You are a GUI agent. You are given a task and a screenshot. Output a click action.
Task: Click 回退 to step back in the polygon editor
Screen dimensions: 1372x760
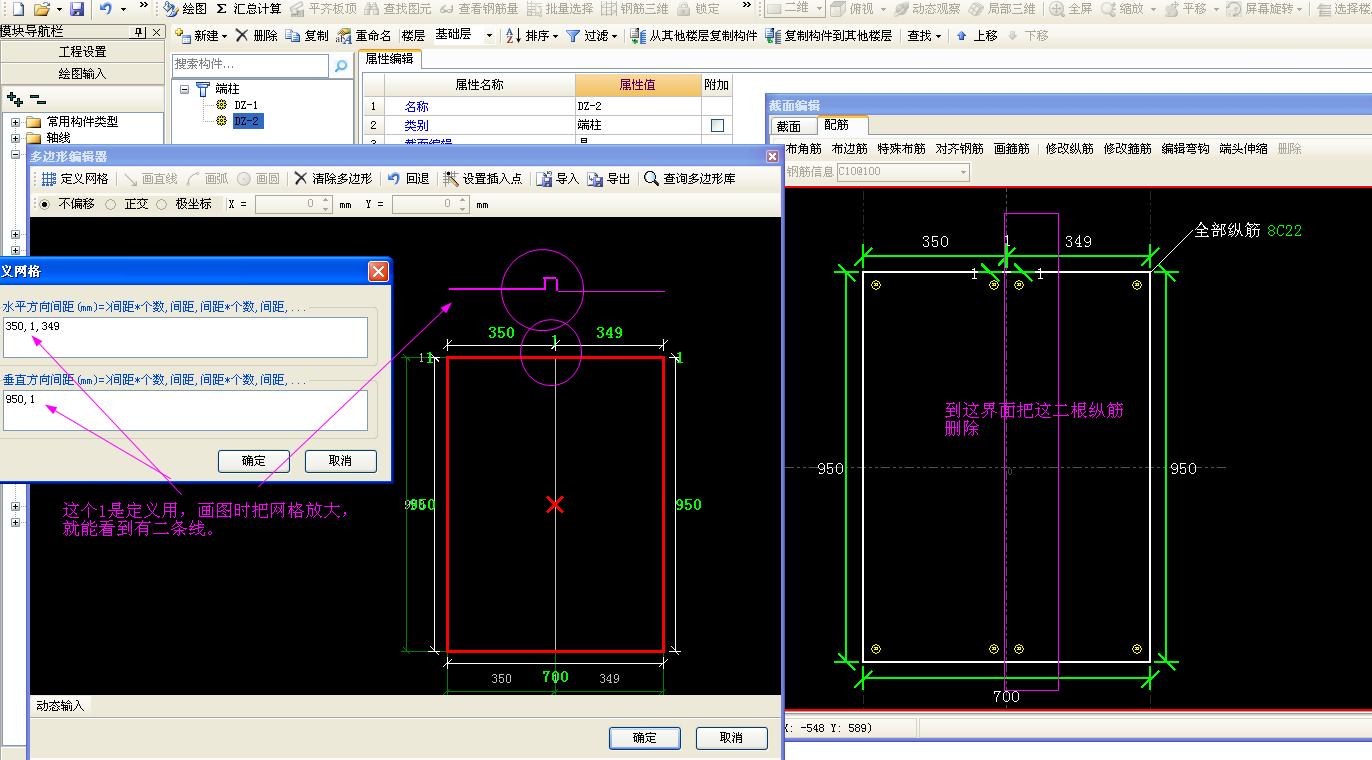[x=408, y=179]
